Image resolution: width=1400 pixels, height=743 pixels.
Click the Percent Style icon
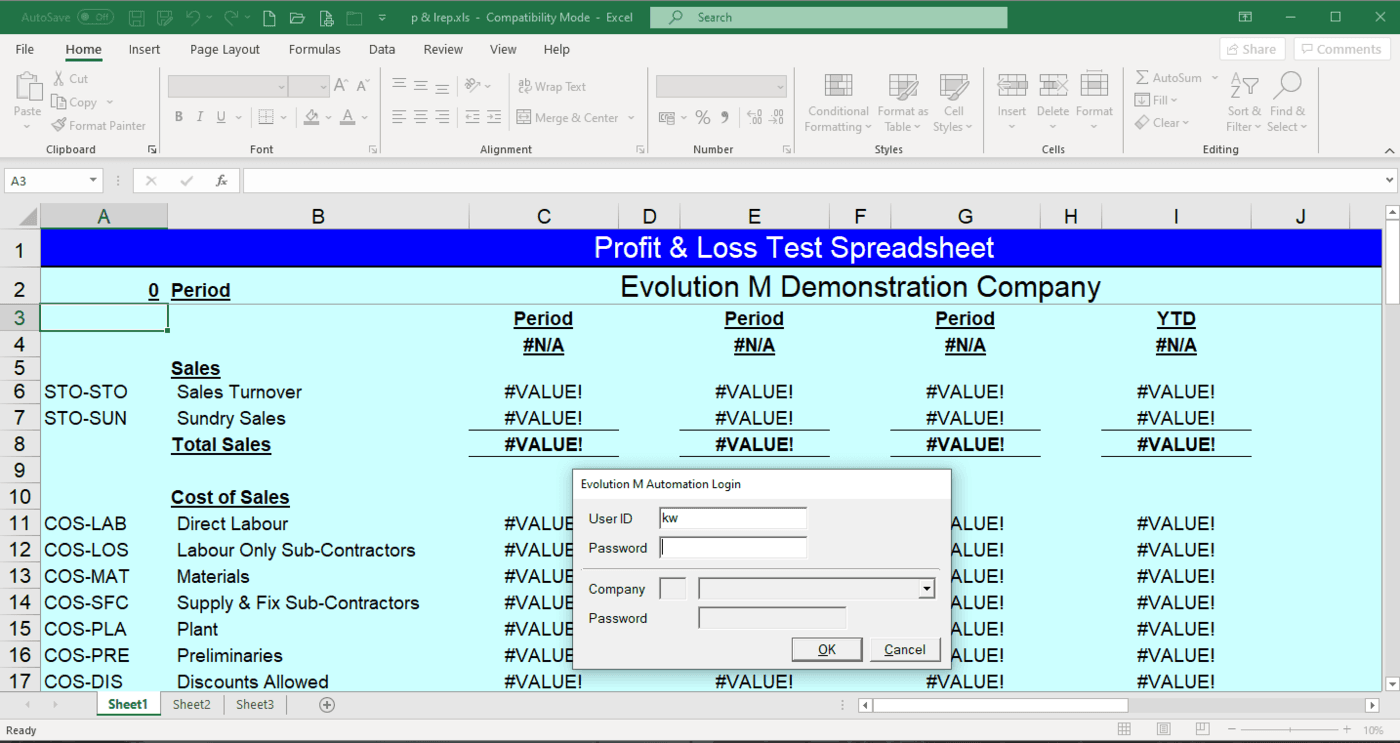[703, 117]
